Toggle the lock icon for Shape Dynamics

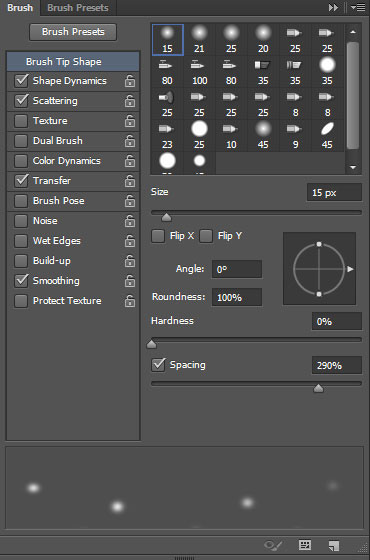point(130,81)
